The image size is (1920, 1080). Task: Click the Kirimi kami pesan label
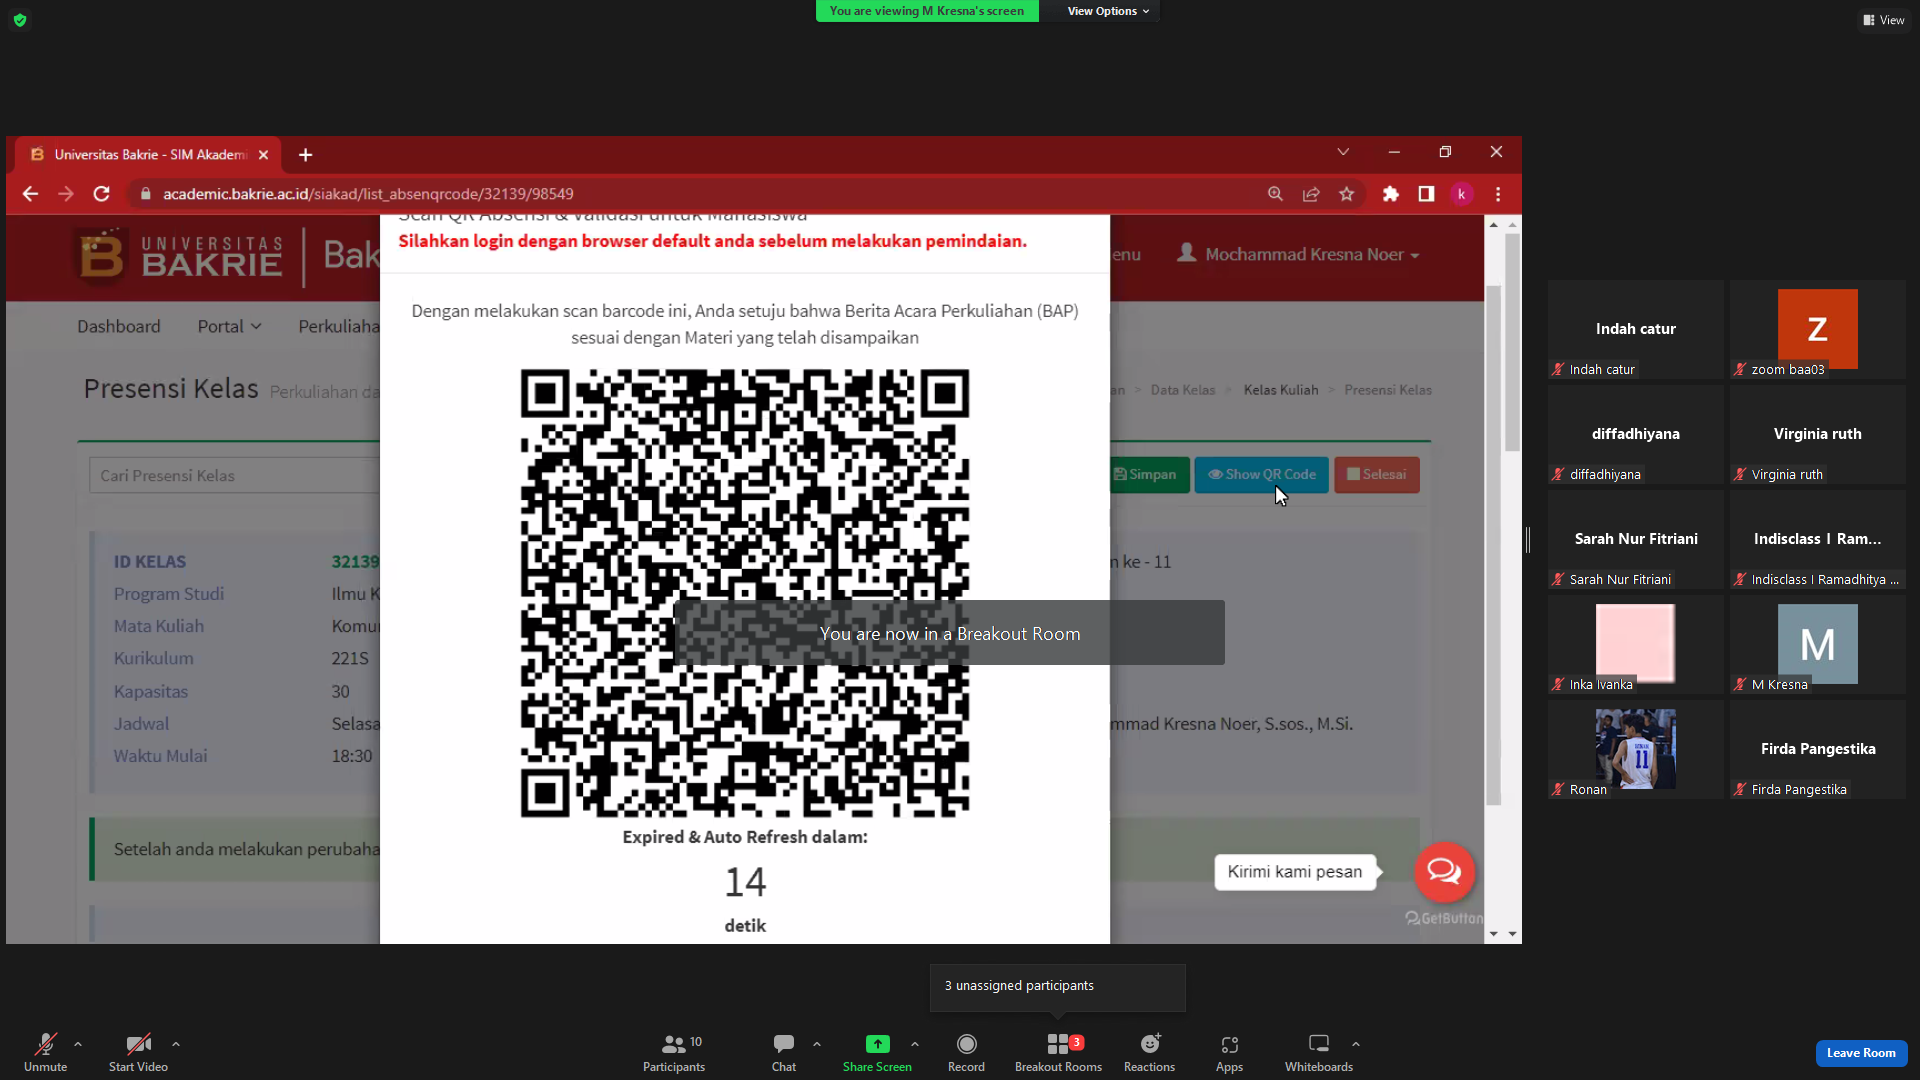click(x=1295, y=872)
